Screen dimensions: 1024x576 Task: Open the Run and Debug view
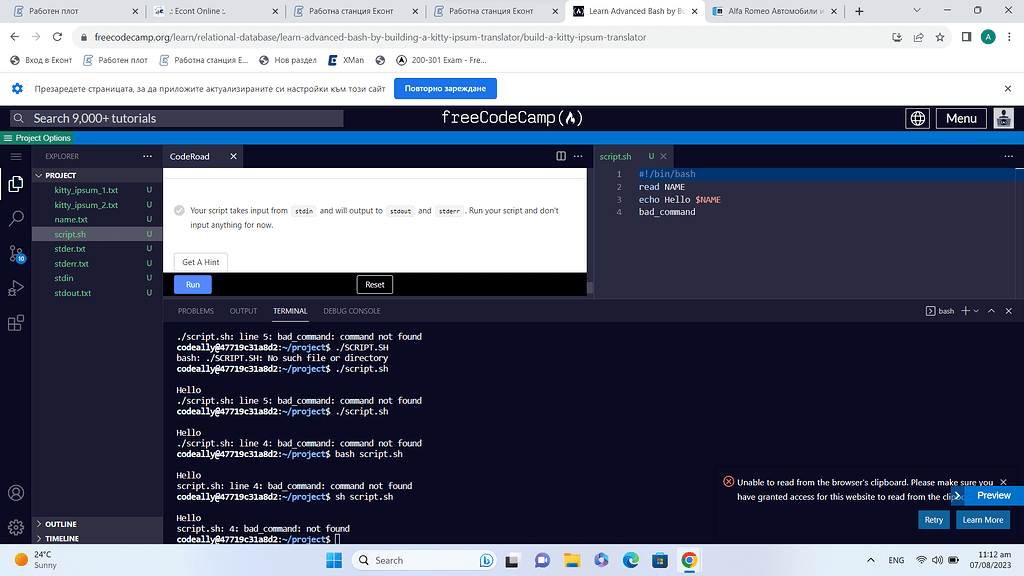tap(15, 288)
